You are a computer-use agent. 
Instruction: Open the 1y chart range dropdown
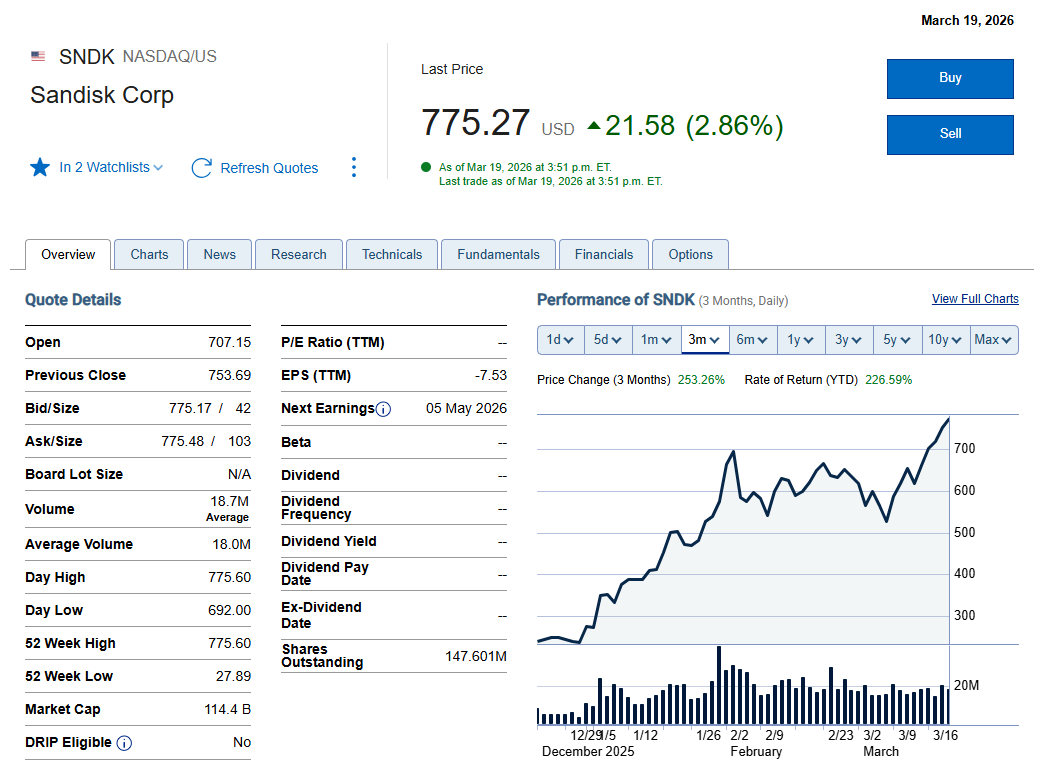801,340
